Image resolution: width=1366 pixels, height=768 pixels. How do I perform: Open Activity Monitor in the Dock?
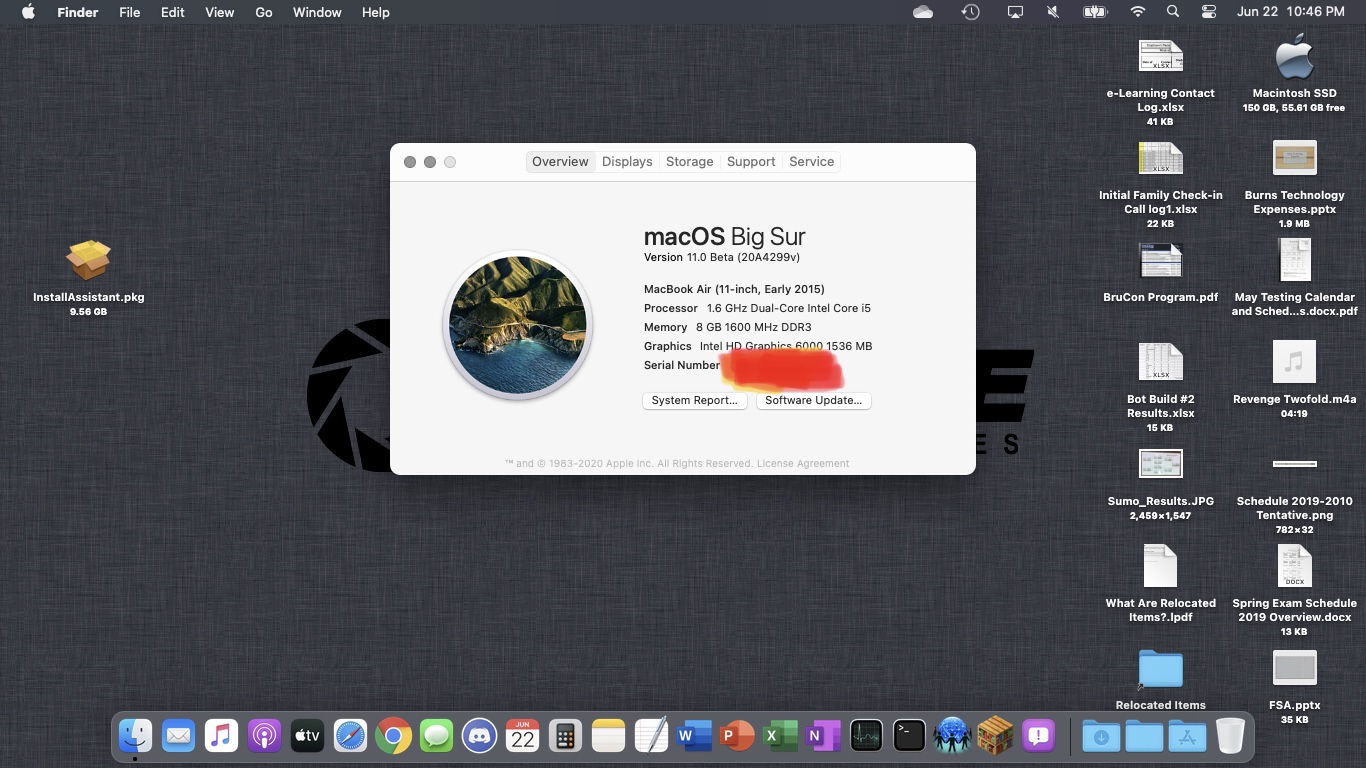pos(866,737)
